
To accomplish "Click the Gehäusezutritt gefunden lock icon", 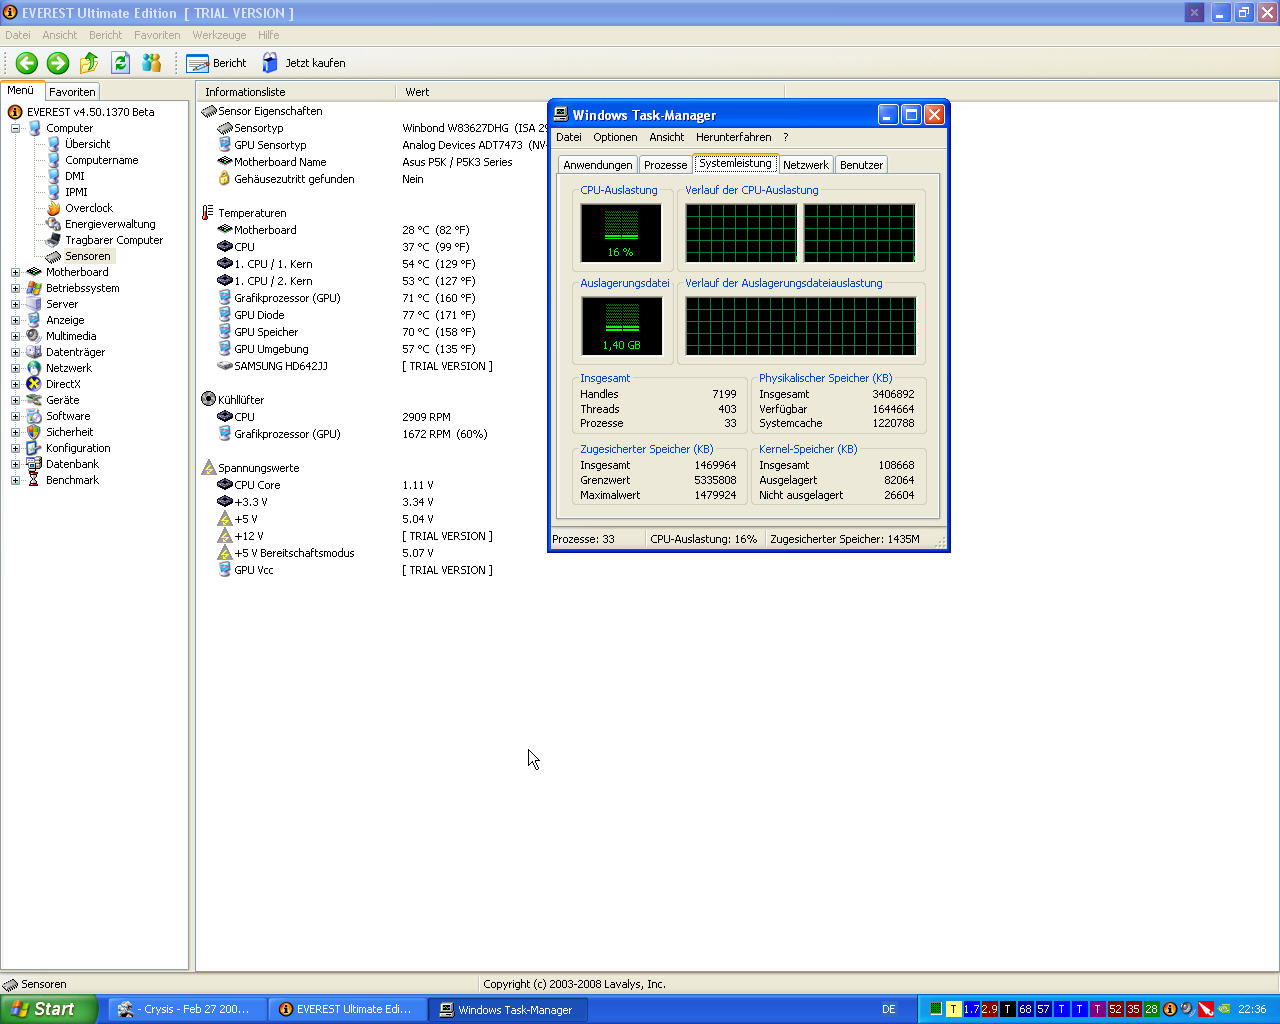I will [x=225, y=179].
